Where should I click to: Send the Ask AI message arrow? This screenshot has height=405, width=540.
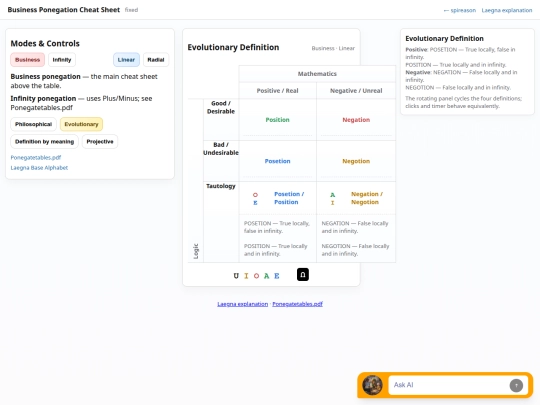coord(516,385)
